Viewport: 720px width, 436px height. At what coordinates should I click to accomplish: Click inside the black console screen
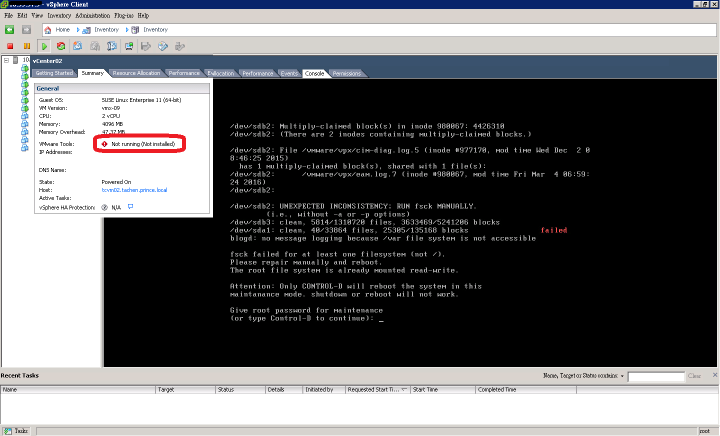click(x=410, y=223)
